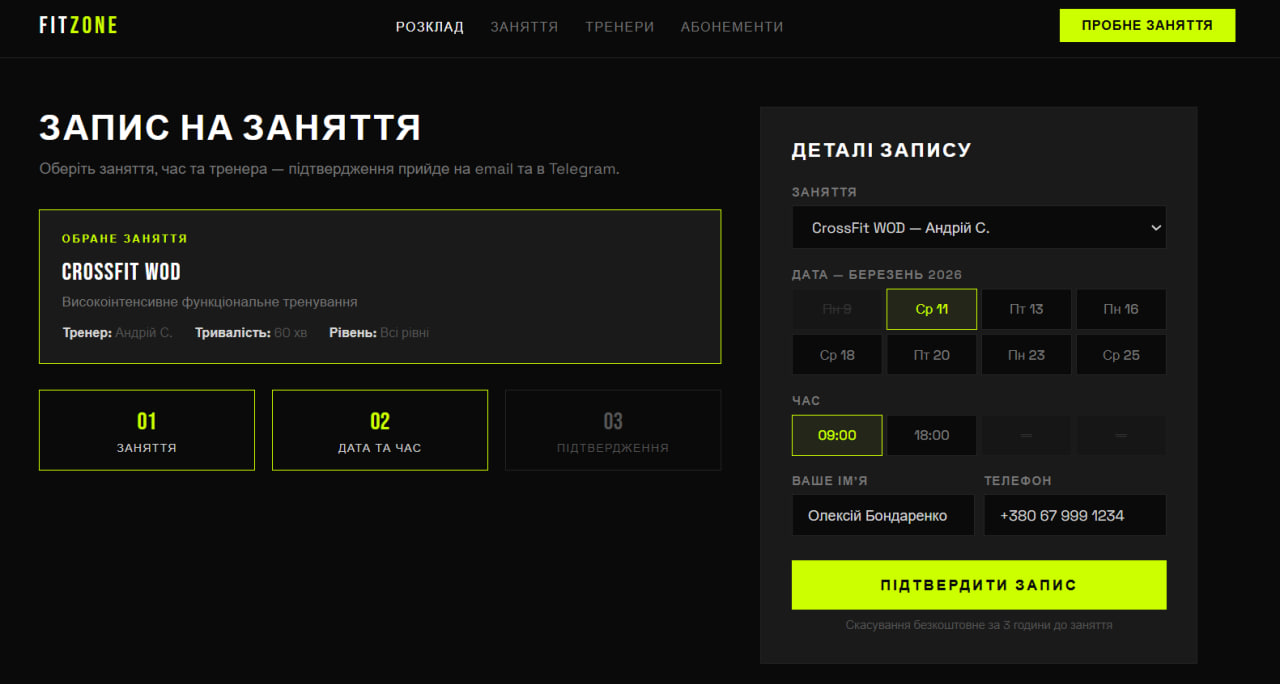Viewport: 1280px width, 684px height.
Task: Click the ПІДТВЕРДИТИ ЗАПИС button
Action: (978, 584)
